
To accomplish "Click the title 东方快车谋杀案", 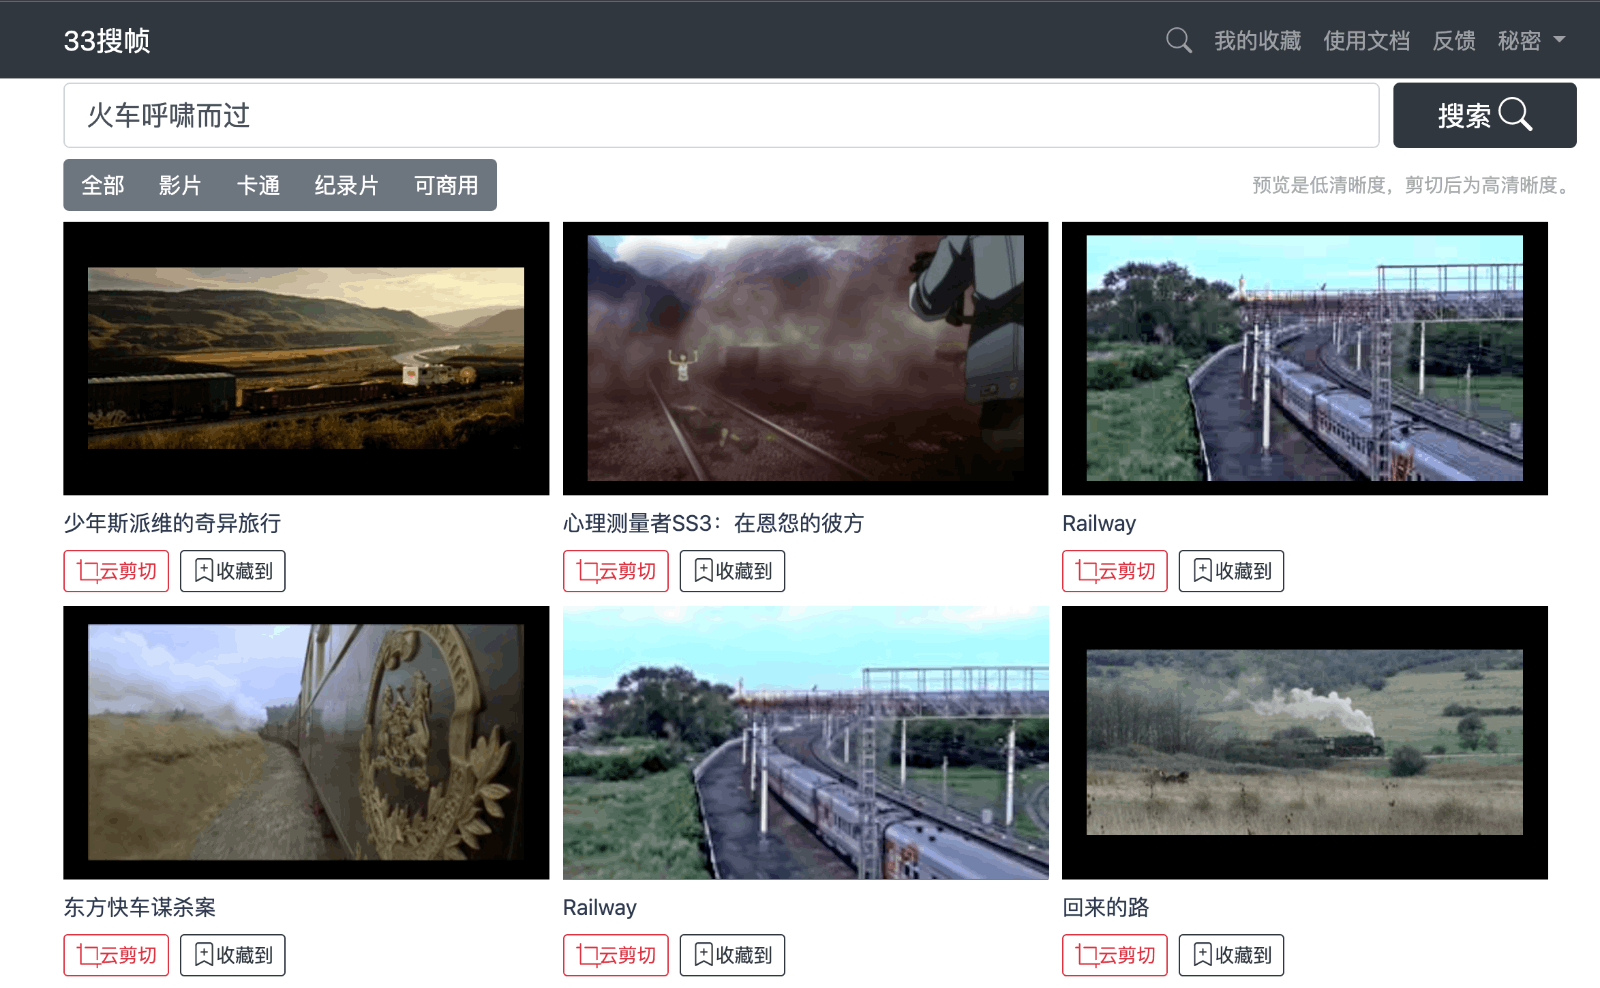I will tap(140, 907).
